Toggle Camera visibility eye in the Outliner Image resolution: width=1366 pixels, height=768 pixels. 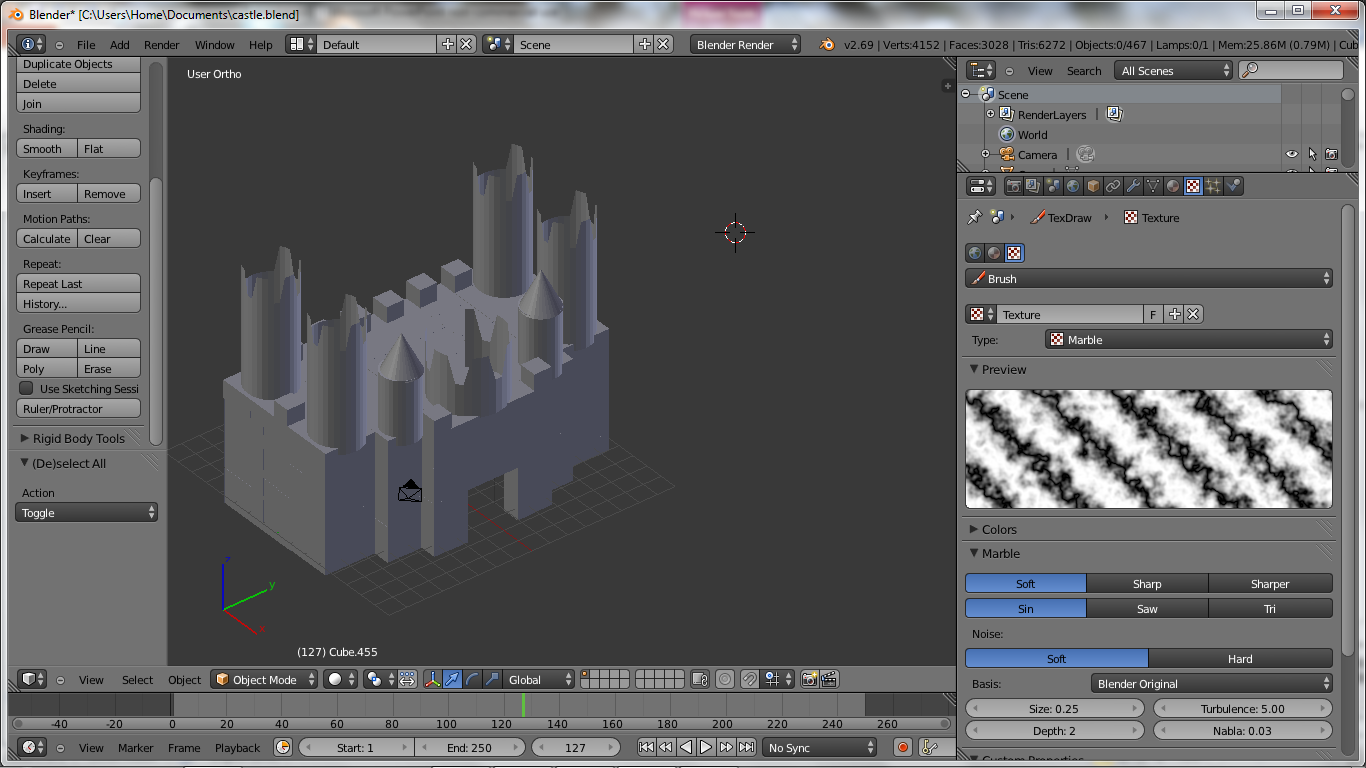click(x=1292, y=154)
